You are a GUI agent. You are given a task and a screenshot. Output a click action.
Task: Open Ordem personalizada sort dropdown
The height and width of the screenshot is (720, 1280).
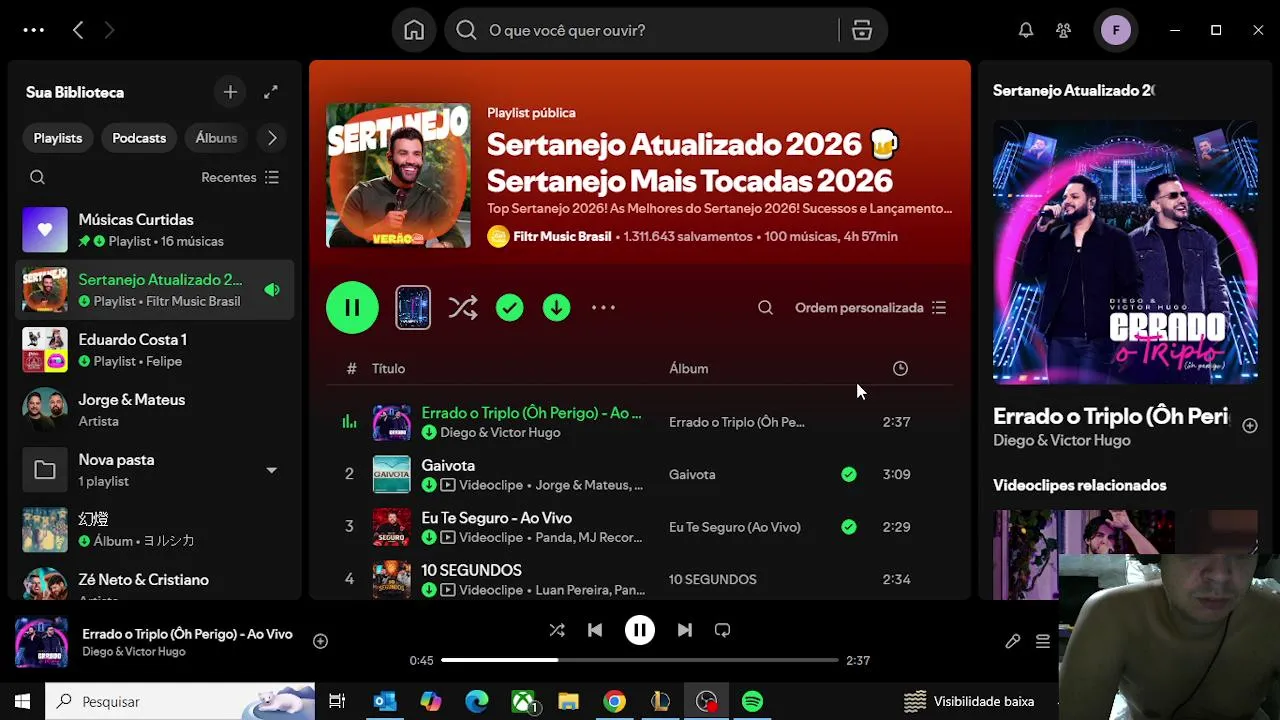(870, 308)
